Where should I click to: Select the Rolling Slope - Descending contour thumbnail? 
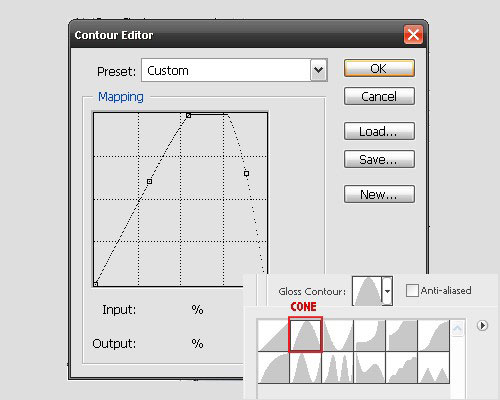tap(370, 367)
